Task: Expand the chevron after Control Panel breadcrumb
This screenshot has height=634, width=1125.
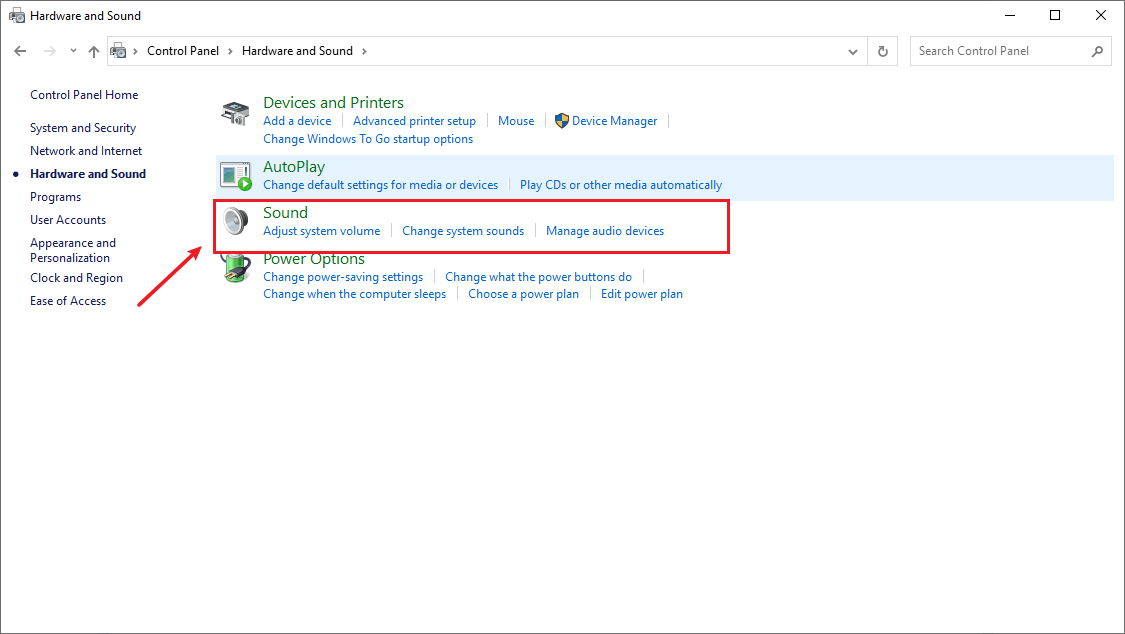Action: tap(230, 51)
